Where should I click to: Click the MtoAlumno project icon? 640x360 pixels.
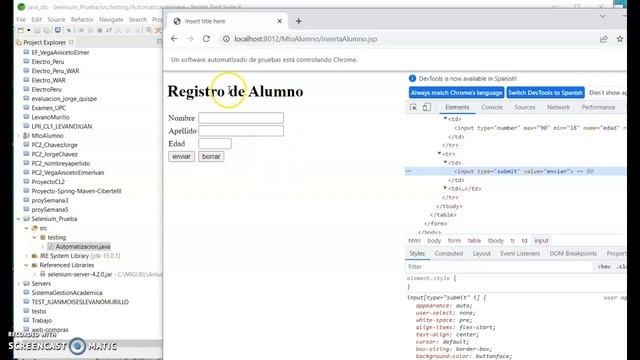click(27, 135)
